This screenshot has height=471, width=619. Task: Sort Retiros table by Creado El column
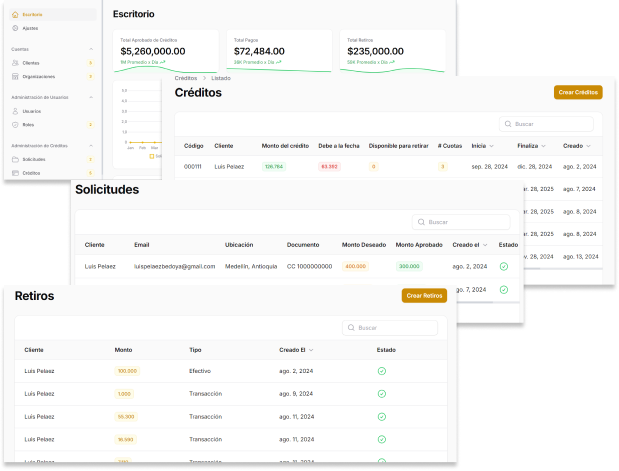pyautogui.click(x=311, y=350)
